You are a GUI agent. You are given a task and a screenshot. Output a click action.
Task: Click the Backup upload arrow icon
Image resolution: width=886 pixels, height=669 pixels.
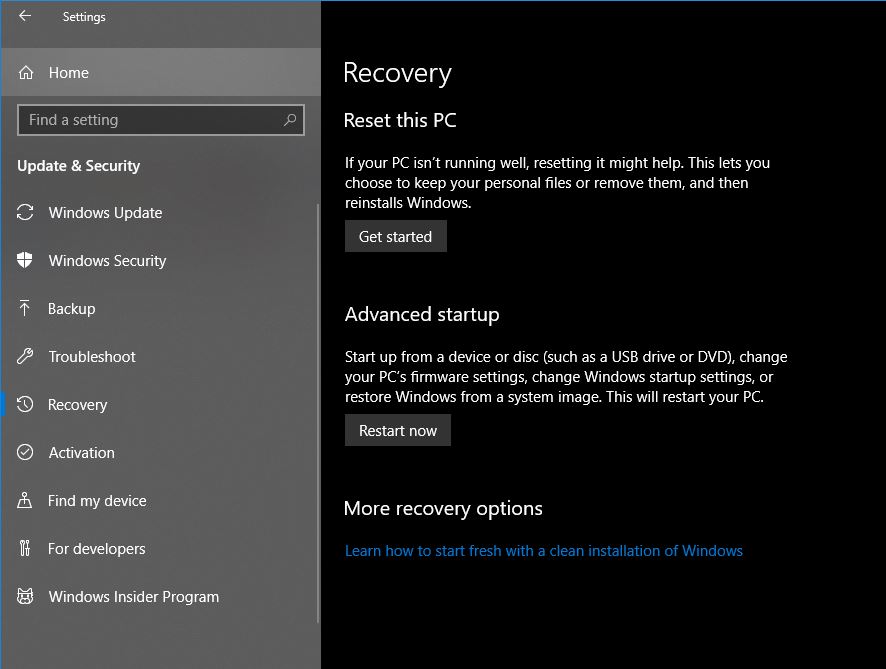[x=25, y=308]
